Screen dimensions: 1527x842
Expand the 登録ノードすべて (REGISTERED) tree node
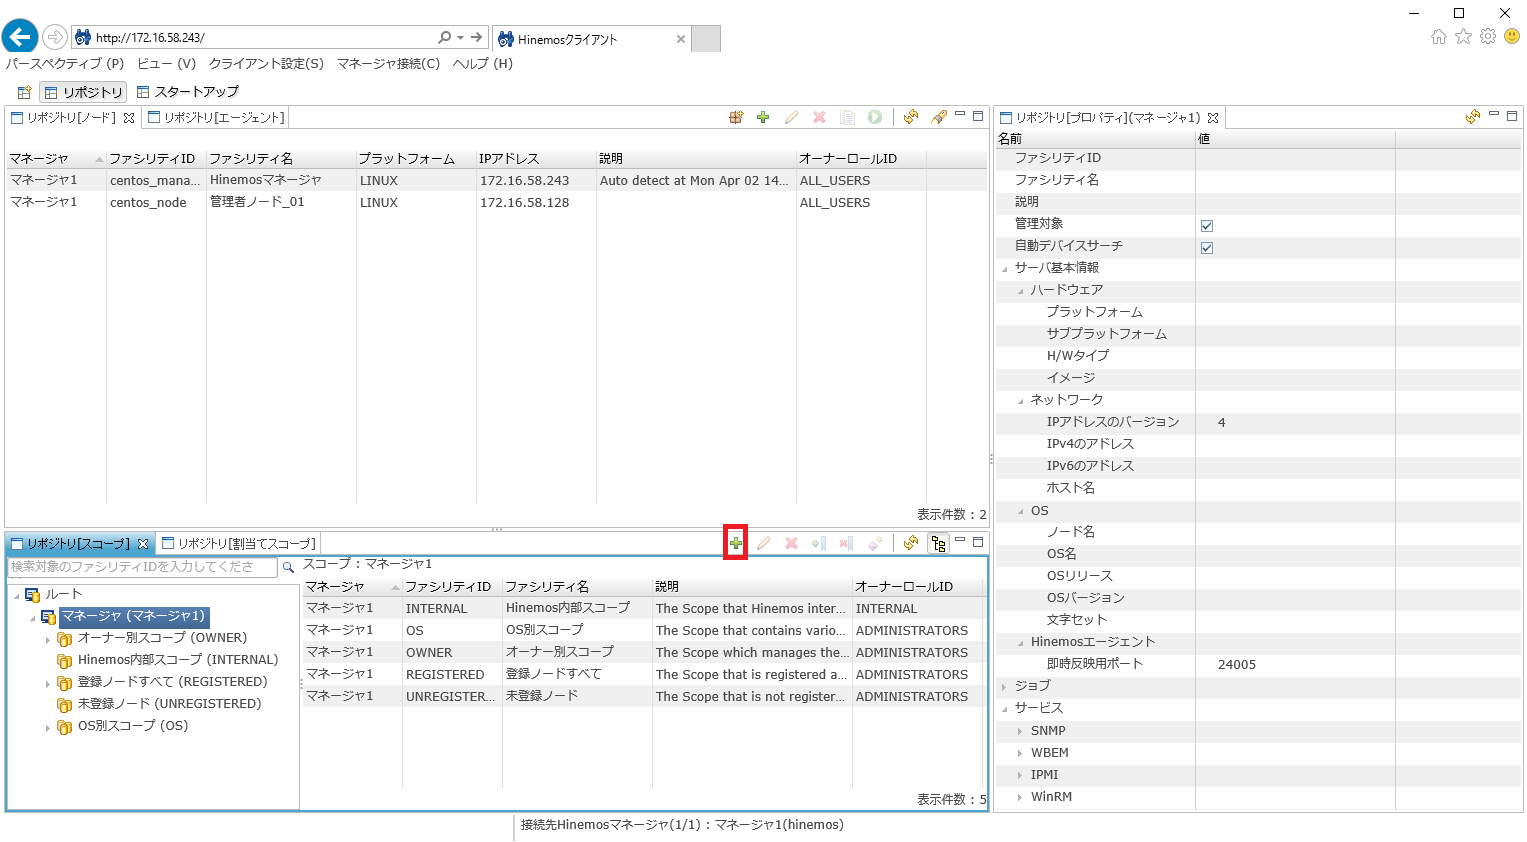[48, 684]
